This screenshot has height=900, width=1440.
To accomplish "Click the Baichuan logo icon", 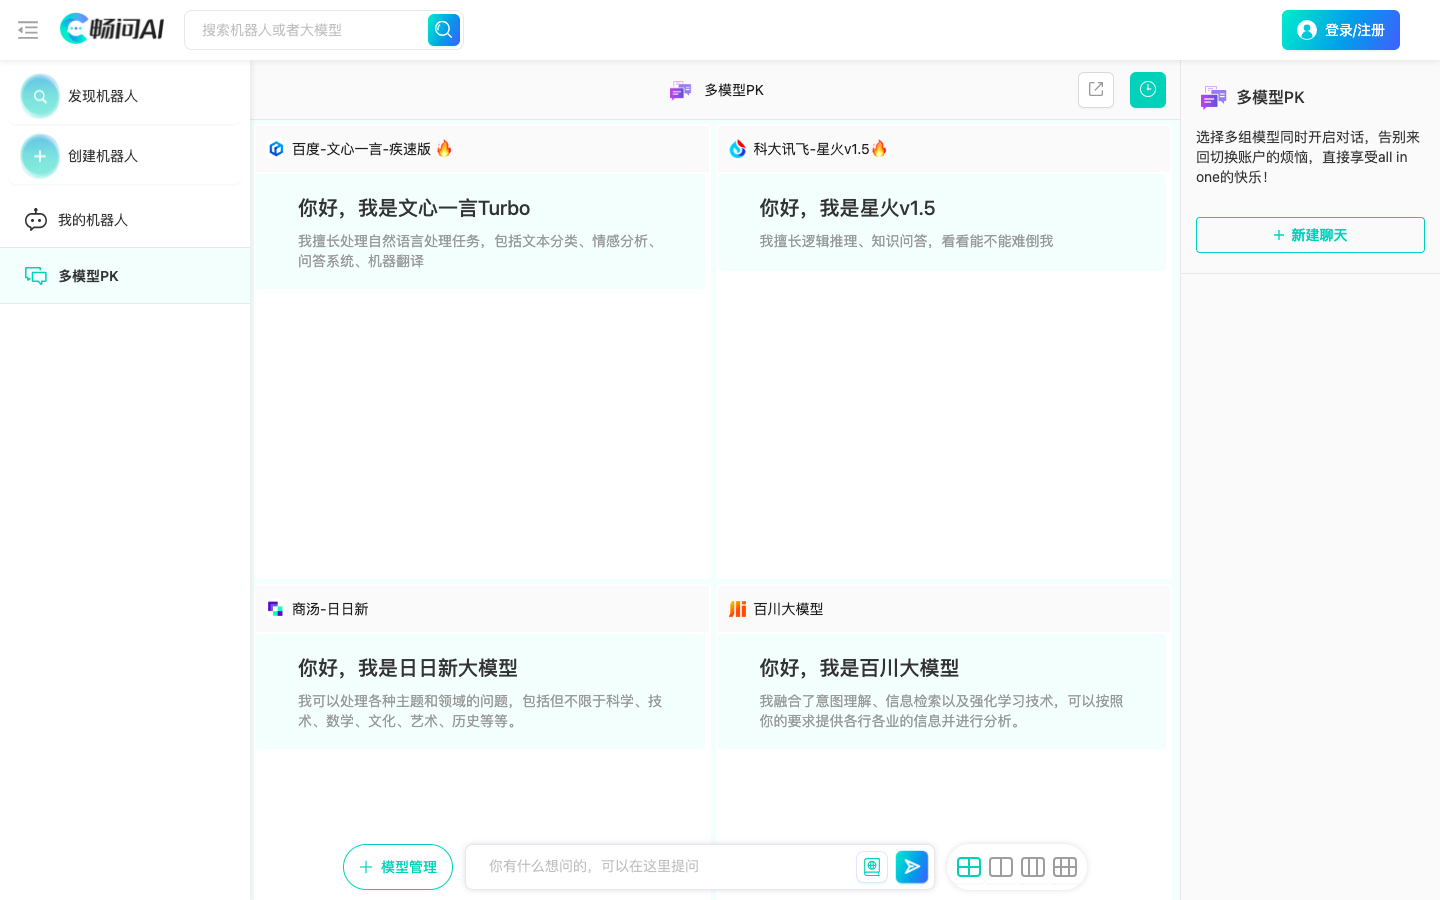I will [737, 609].
